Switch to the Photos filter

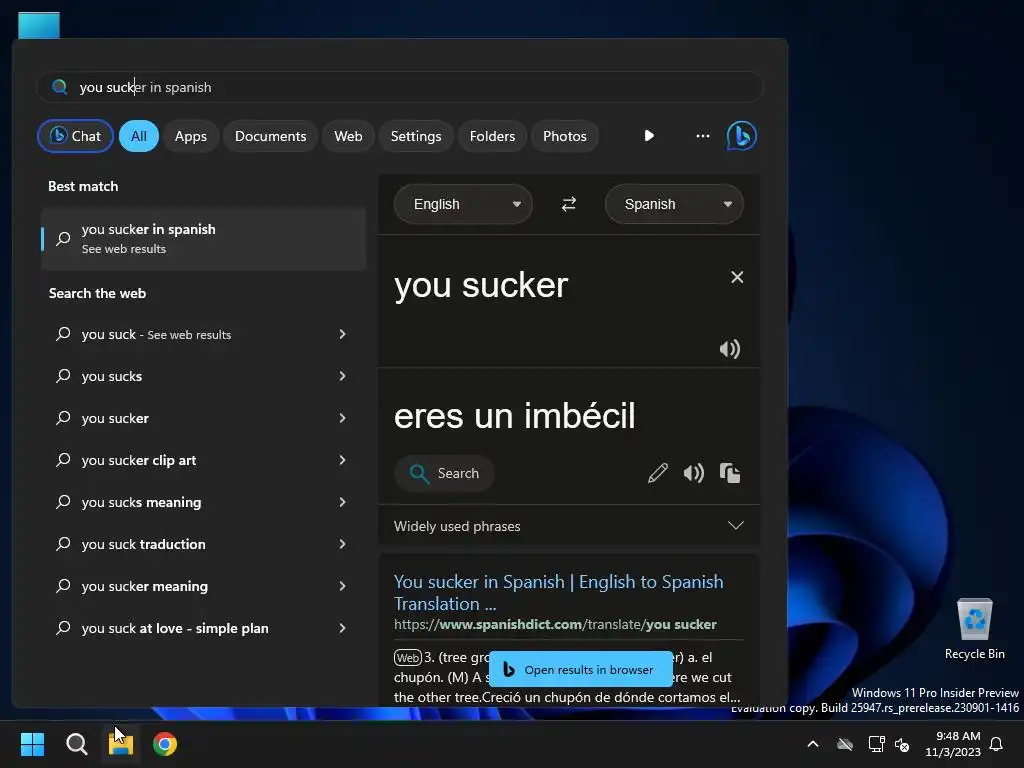tap(565, 136)
